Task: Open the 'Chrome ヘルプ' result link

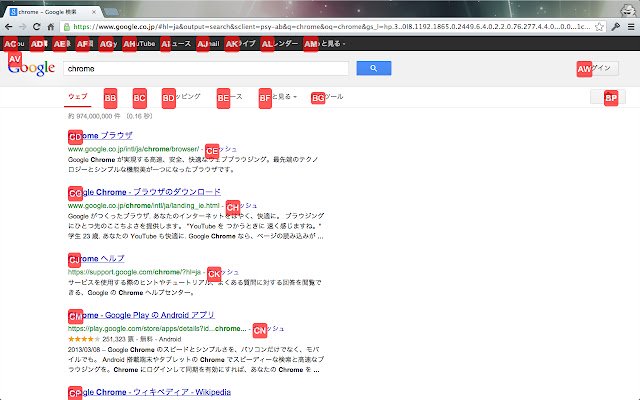Action: [x=96, y=258]
